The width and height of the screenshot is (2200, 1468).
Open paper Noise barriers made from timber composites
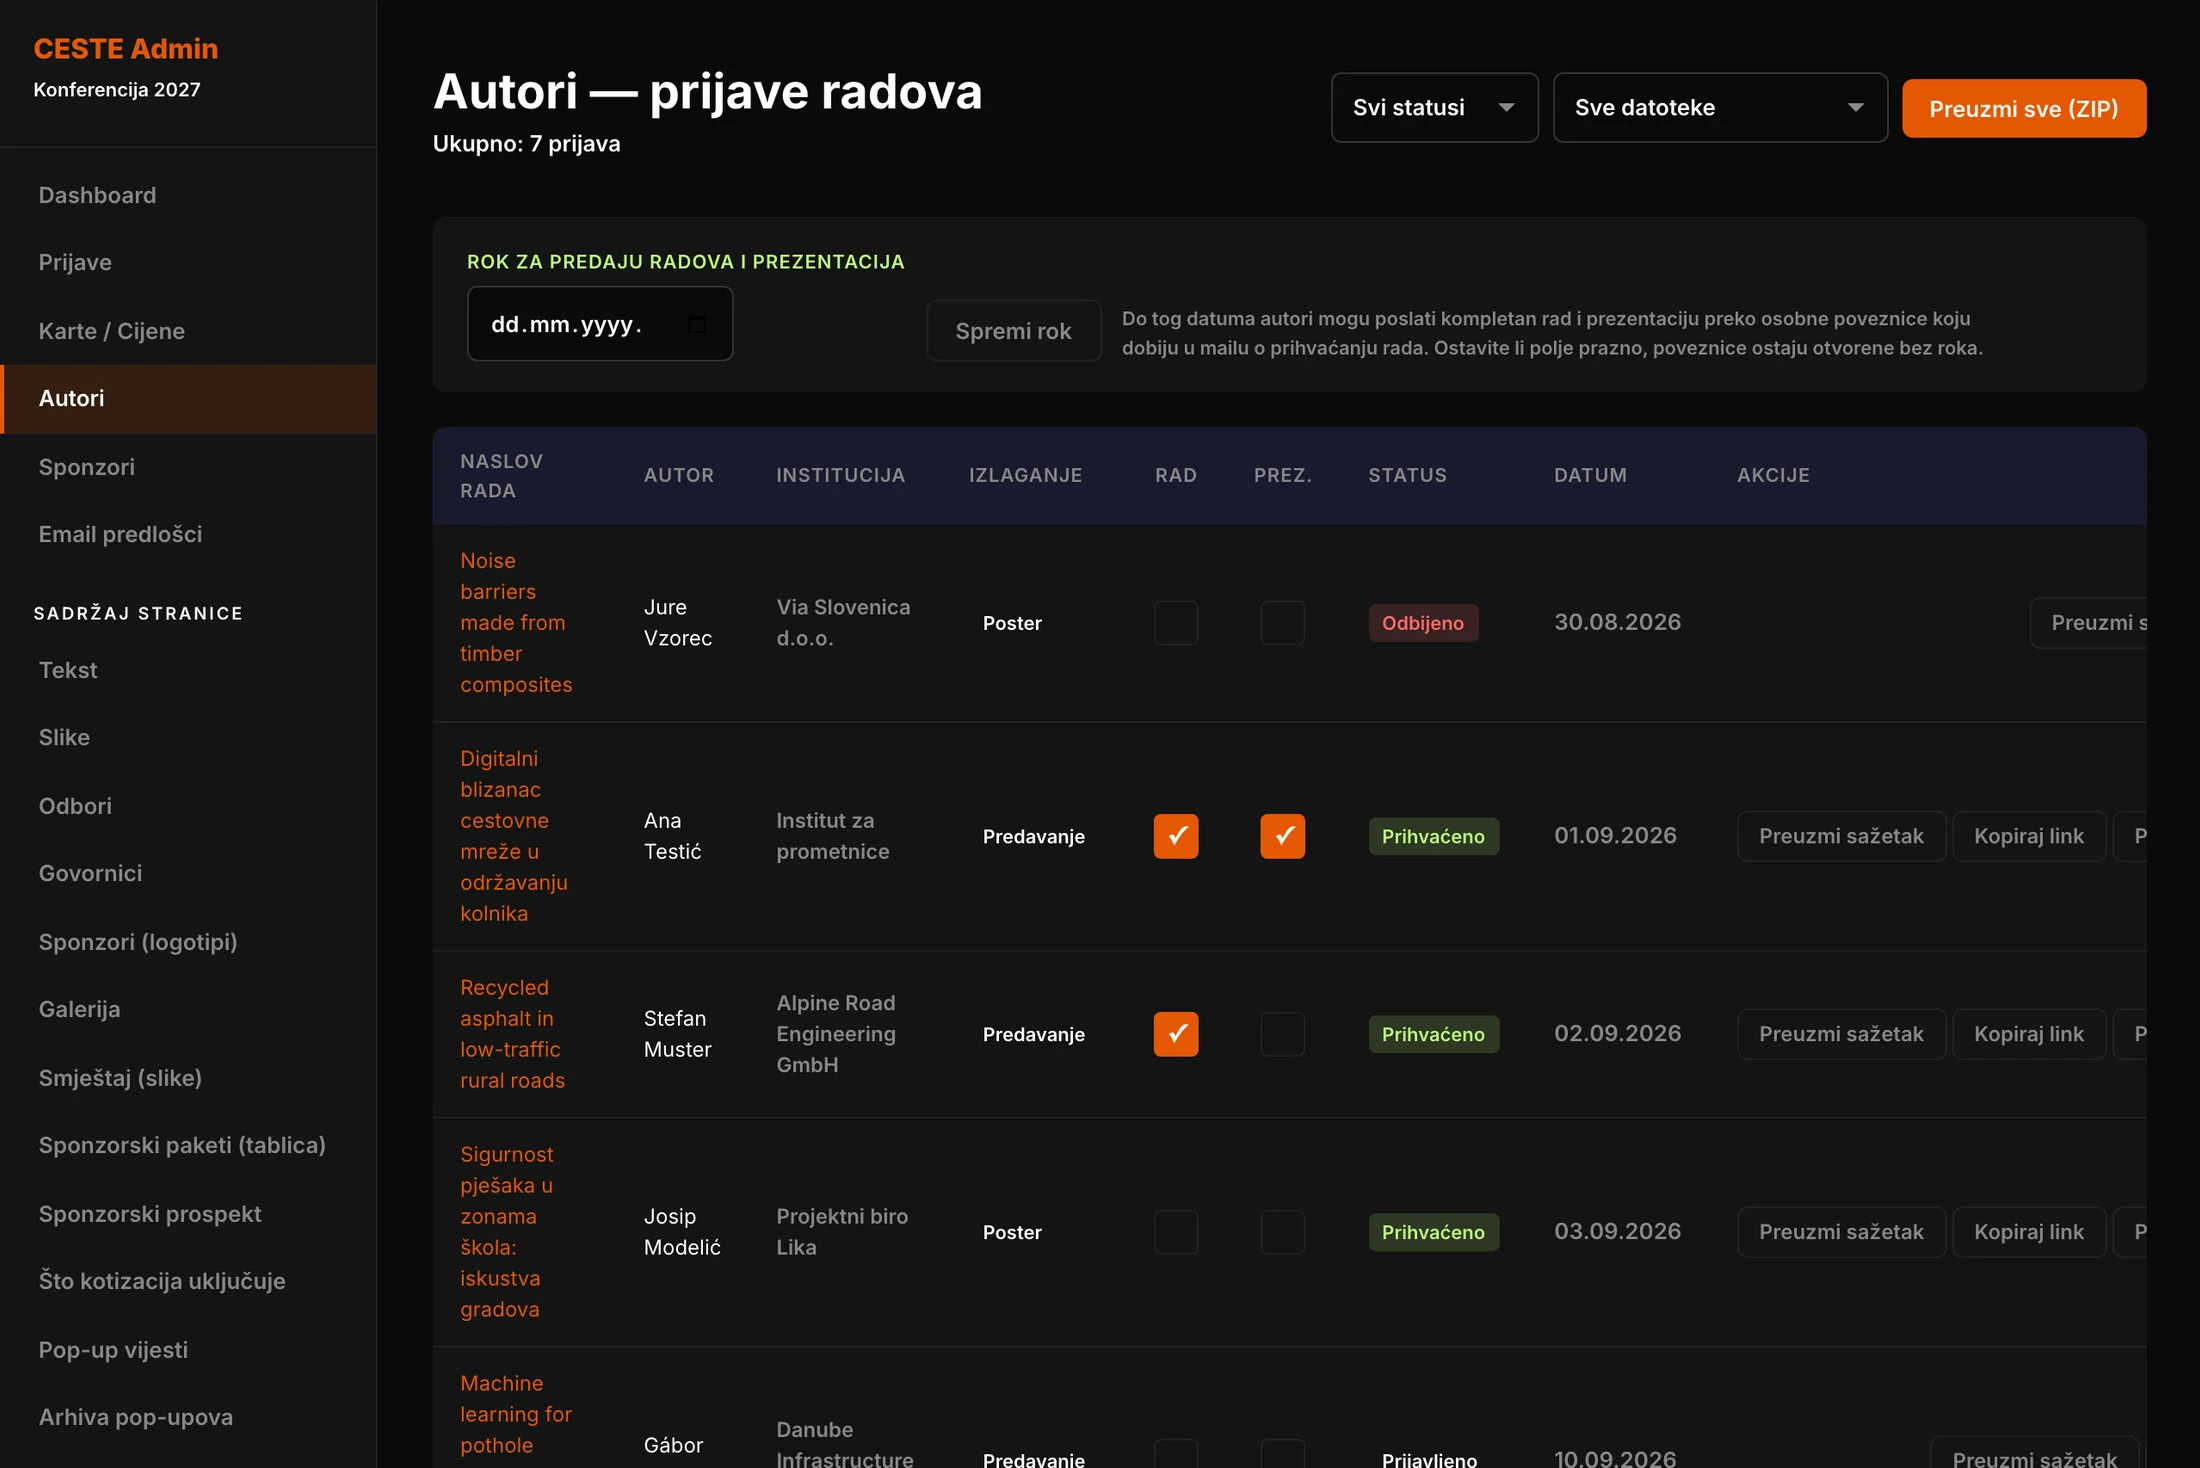[x=516, y=622]
